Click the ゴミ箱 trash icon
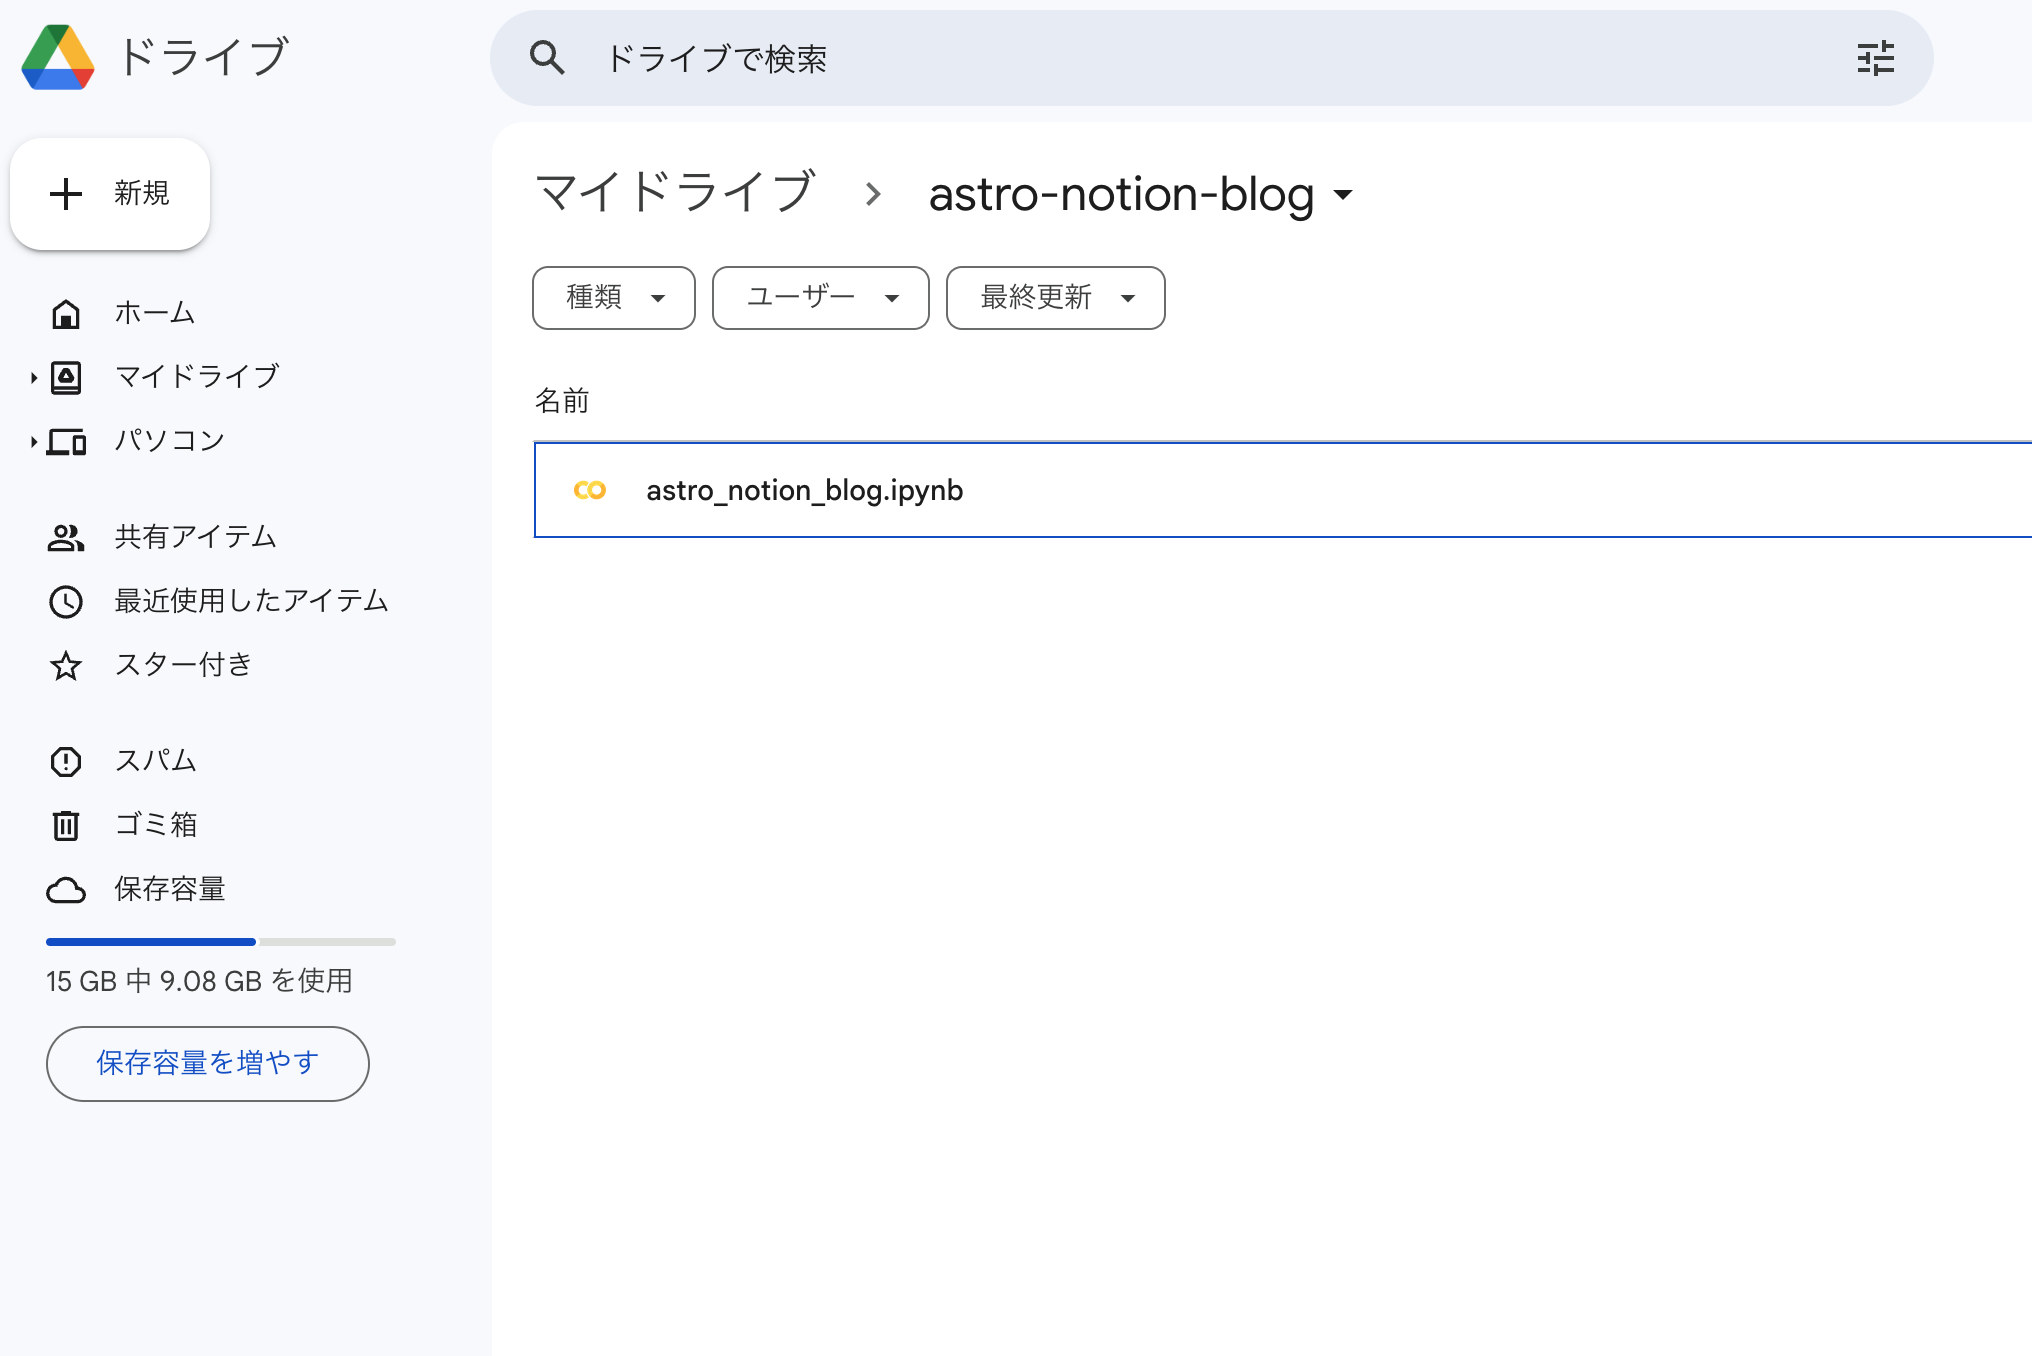 pos(66,826)
